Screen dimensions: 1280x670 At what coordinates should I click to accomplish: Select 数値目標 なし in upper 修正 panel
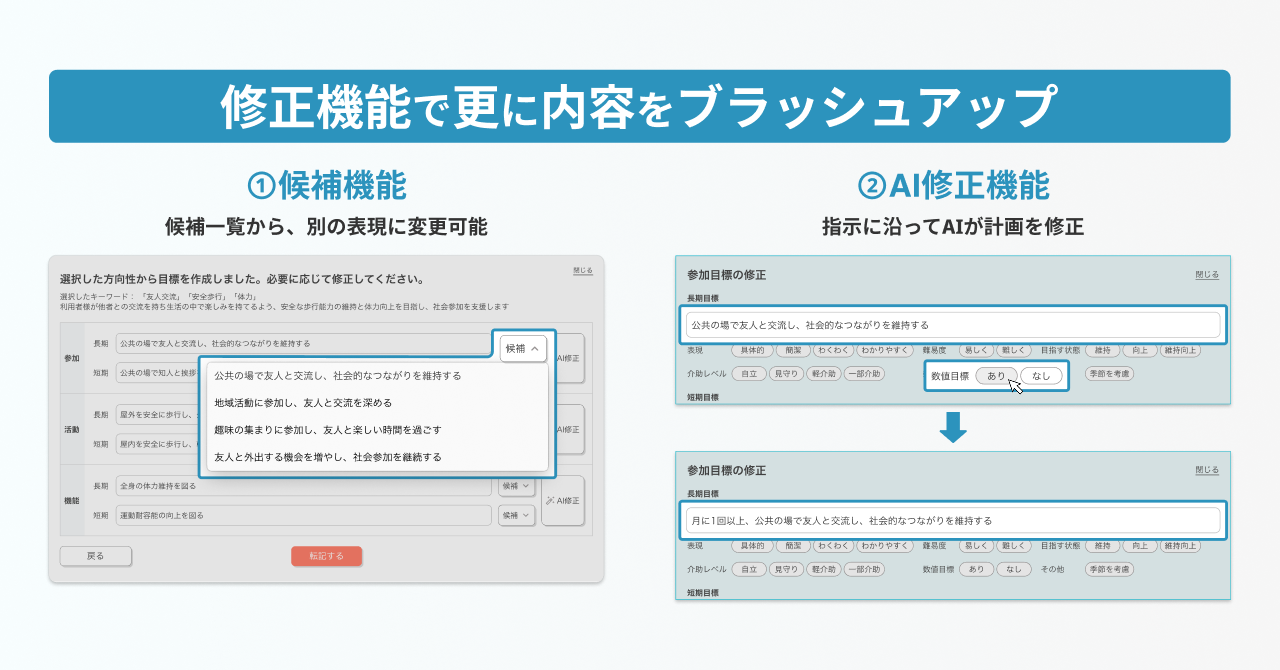click(x=1041, y=376)
